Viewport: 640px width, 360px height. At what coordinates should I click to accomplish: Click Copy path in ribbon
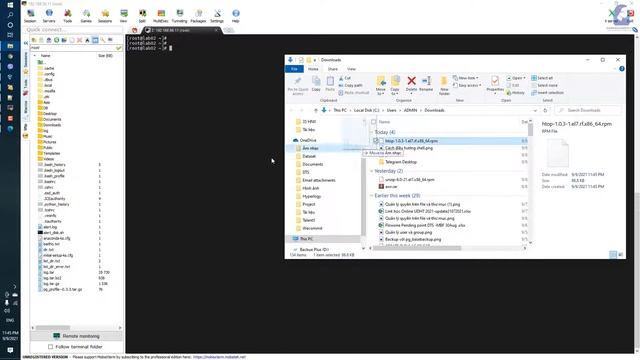point(351,85)
